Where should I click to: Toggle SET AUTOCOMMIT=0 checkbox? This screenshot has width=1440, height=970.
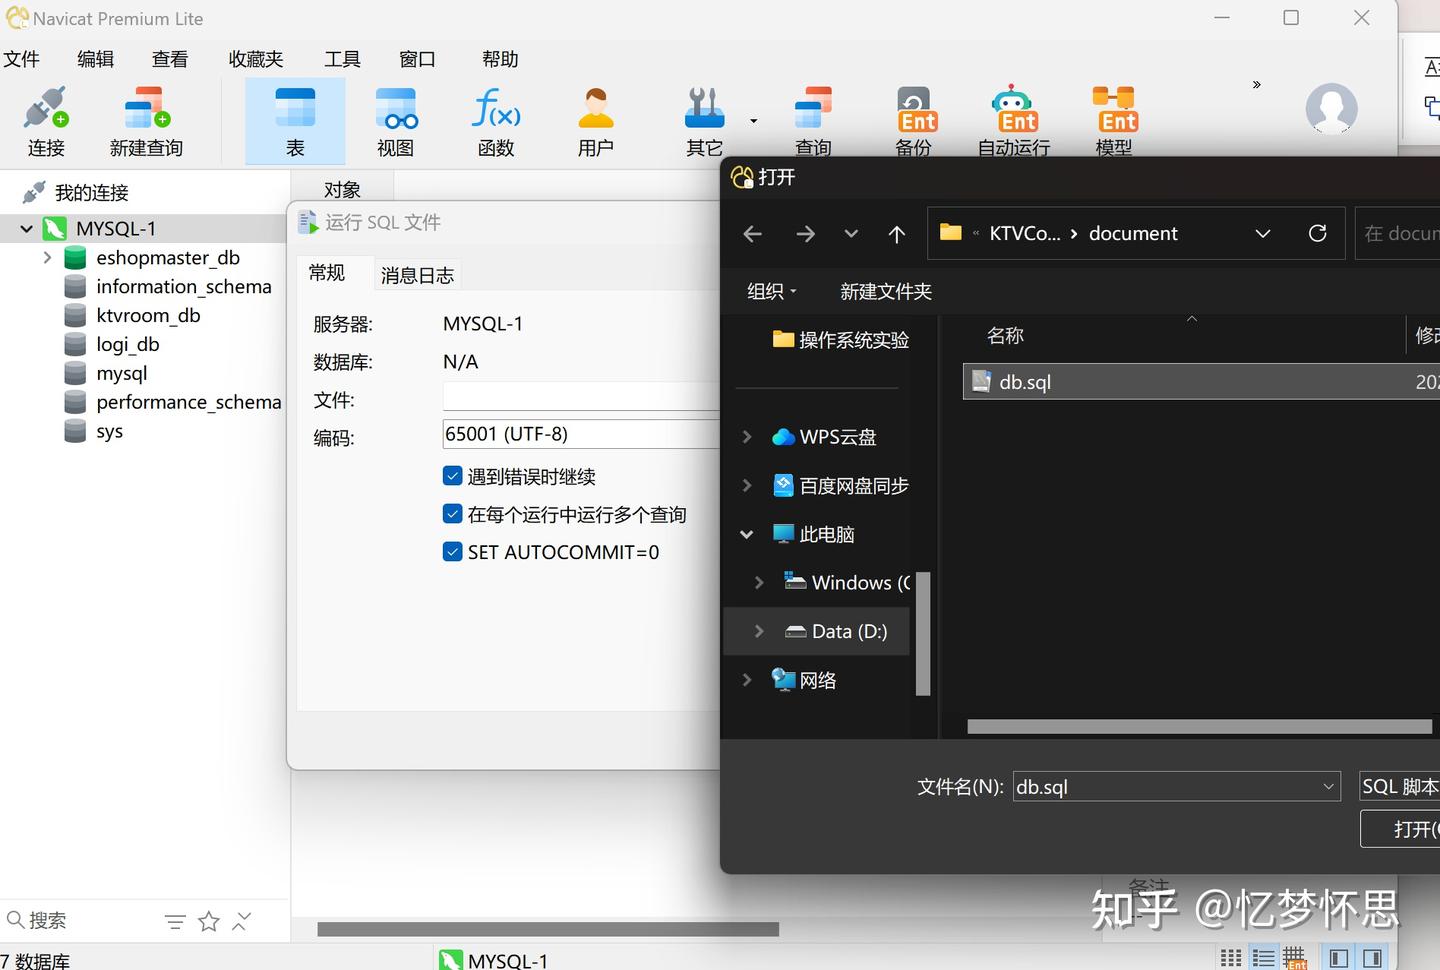pos(453,551)
